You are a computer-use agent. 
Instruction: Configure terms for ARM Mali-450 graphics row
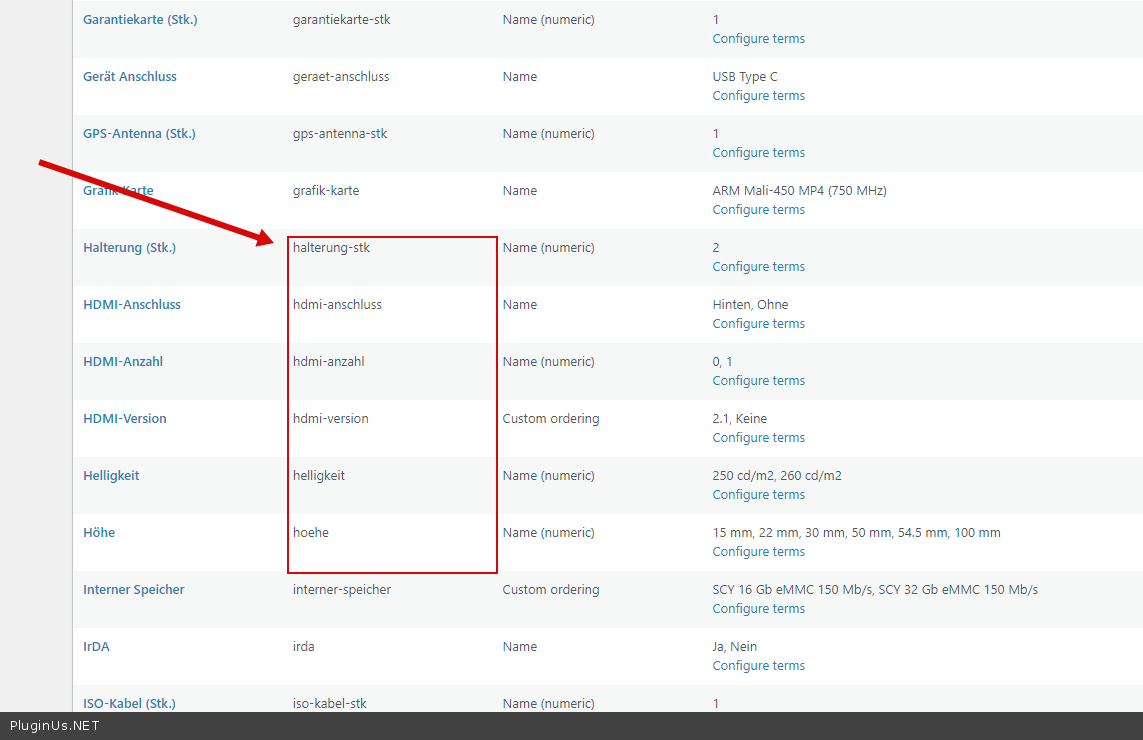(758, 210)
